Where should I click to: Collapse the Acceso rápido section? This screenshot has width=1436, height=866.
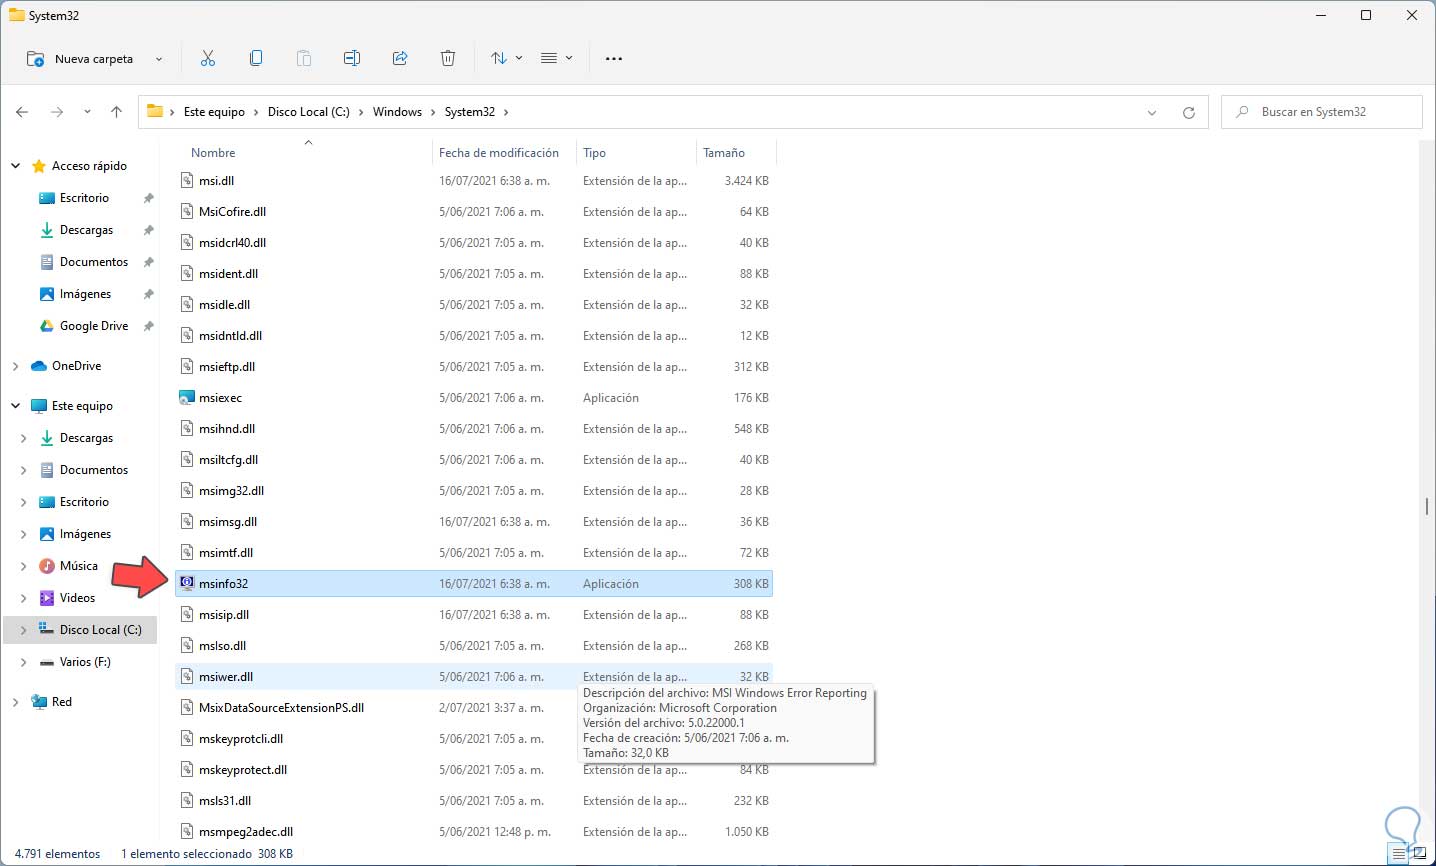16,166
